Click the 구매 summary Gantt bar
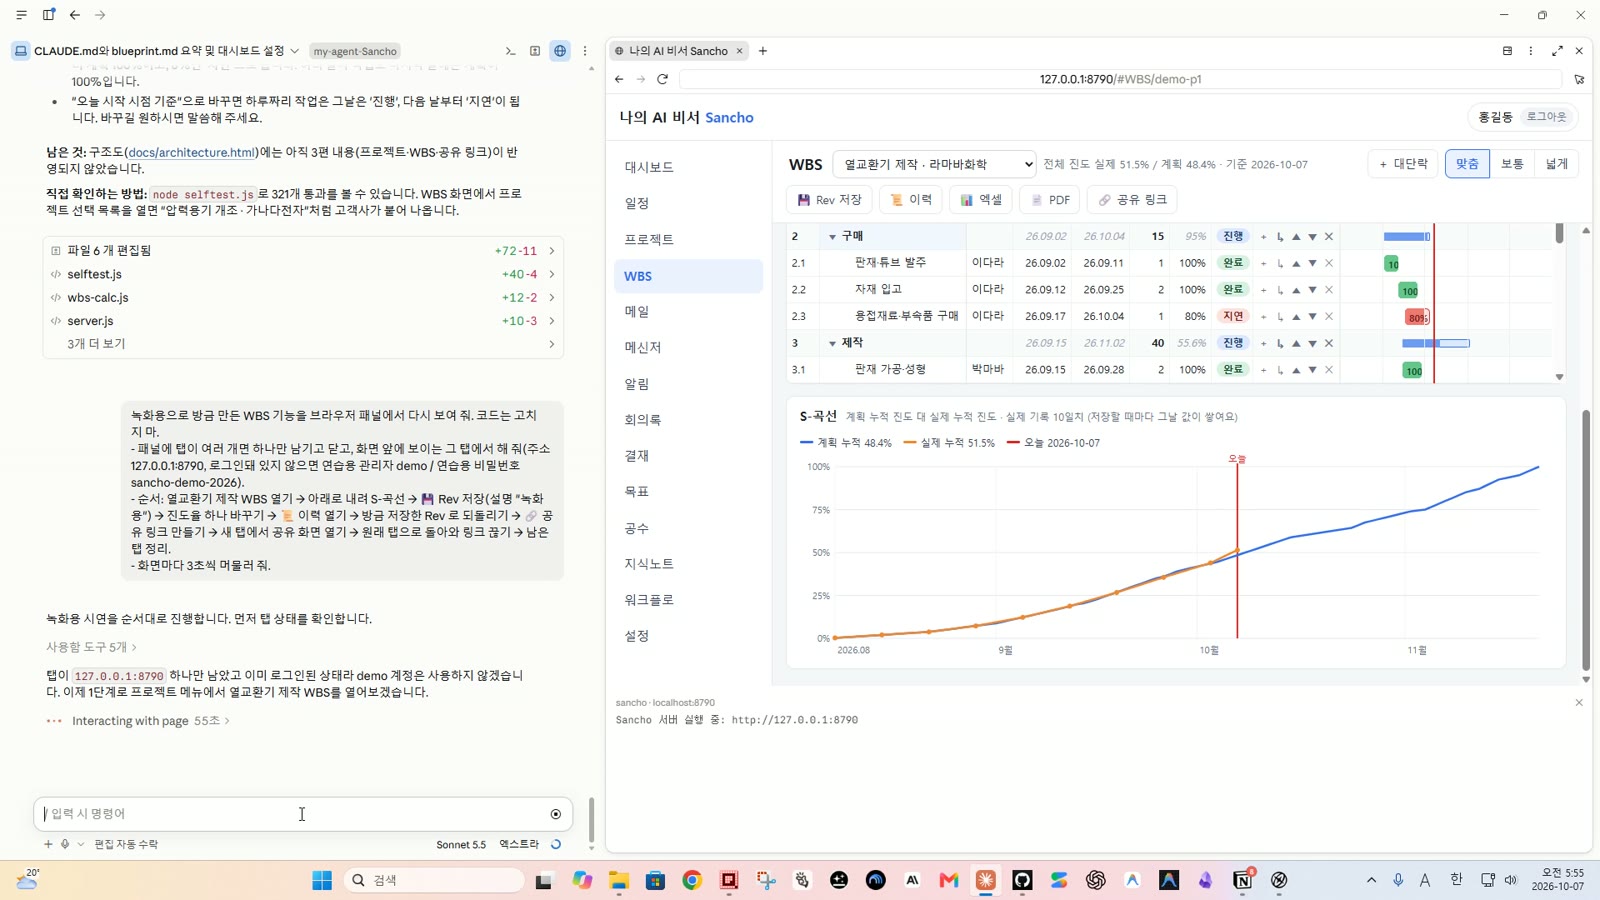1600x900 pixels. pyautogui.click(x=1407, y=237)
